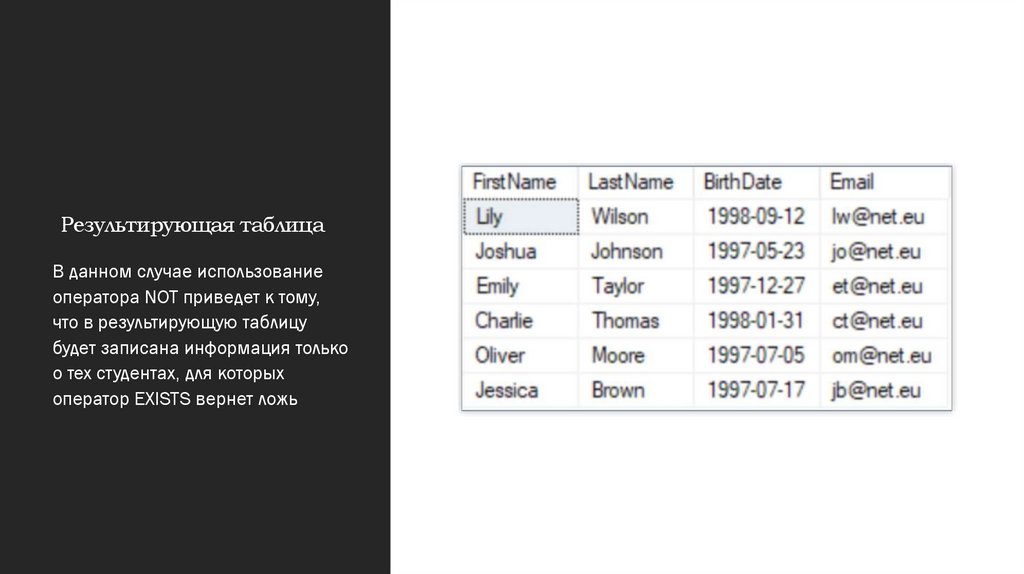1024x574 pixels.
Task: Select the BirthDate column header
Action: coord(756,182)
